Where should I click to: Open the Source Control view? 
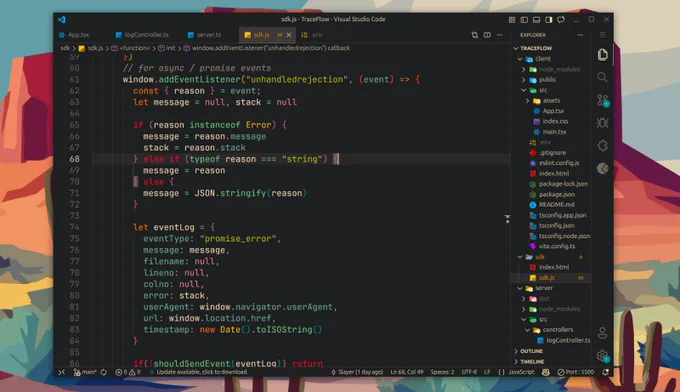(602, 101)
